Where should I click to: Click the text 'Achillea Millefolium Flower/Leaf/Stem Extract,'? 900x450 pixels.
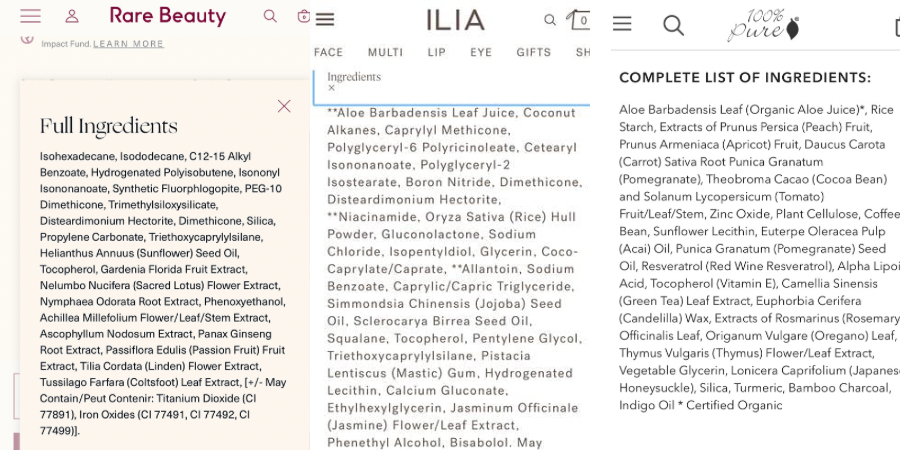point(155,317)
